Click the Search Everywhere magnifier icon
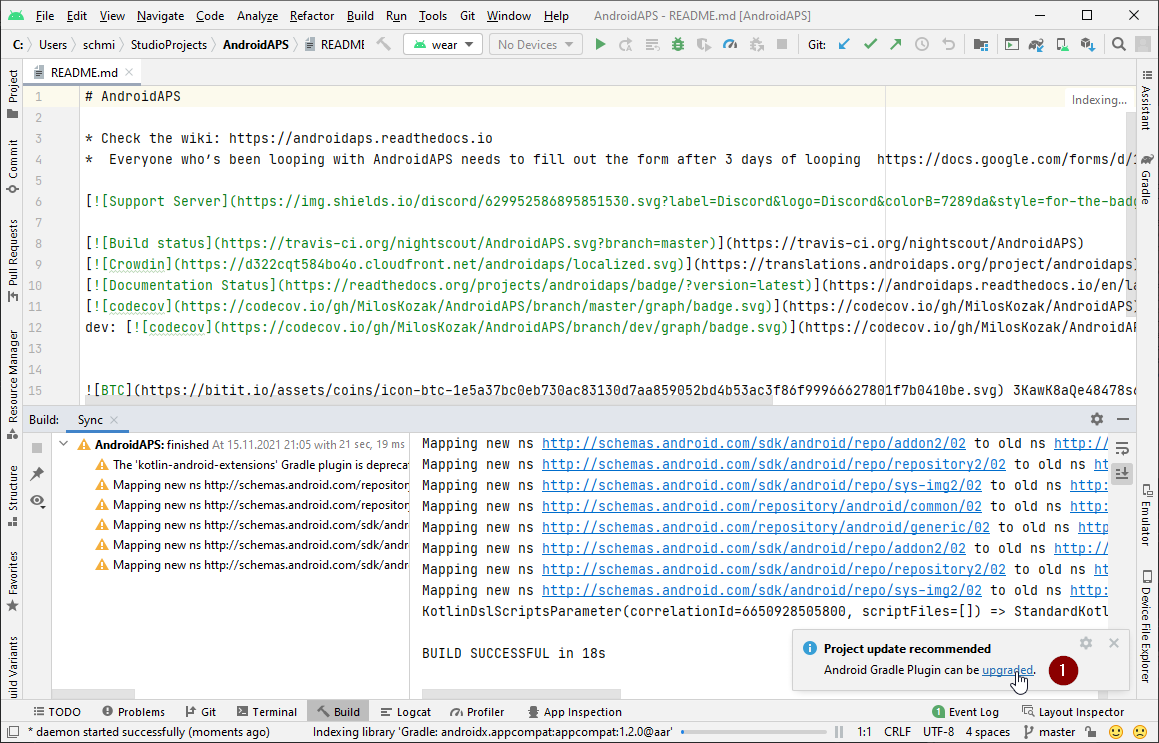 [1119, 44]
